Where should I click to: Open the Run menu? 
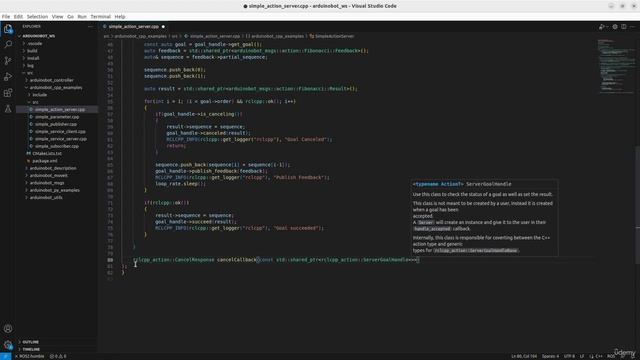coord(82,17)
